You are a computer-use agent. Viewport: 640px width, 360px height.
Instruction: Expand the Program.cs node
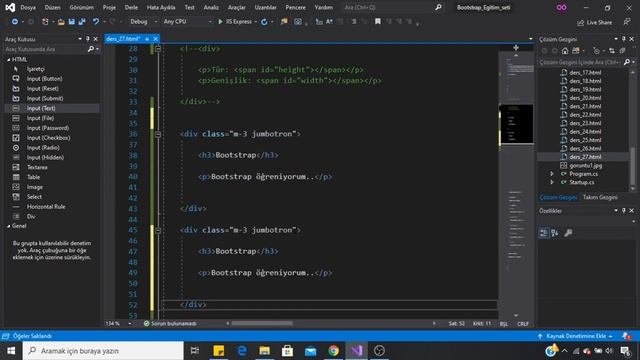pyautogui.click(x=552, y=174)
